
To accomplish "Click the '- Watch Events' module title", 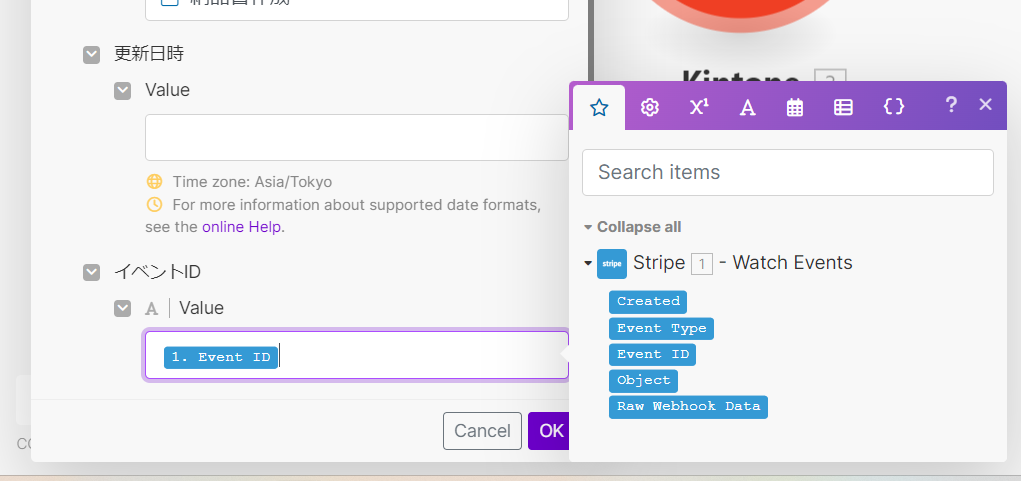I will coord(786,263).
